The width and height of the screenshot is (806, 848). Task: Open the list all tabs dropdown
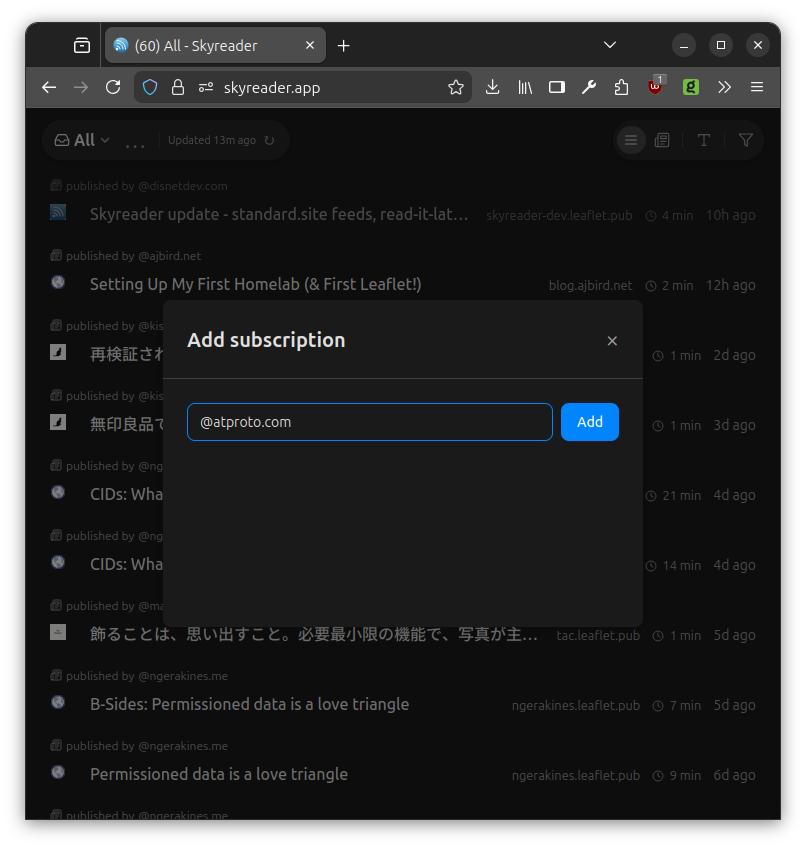610,45
